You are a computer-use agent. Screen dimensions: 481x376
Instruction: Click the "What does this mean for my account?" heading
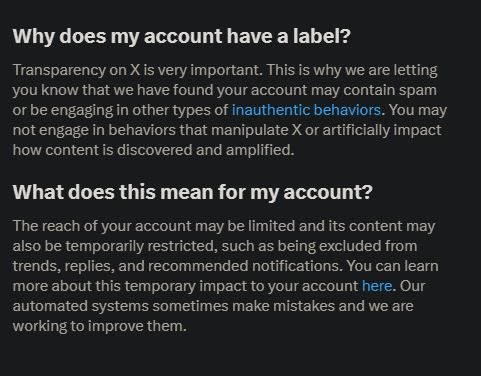tap(192, 193)
